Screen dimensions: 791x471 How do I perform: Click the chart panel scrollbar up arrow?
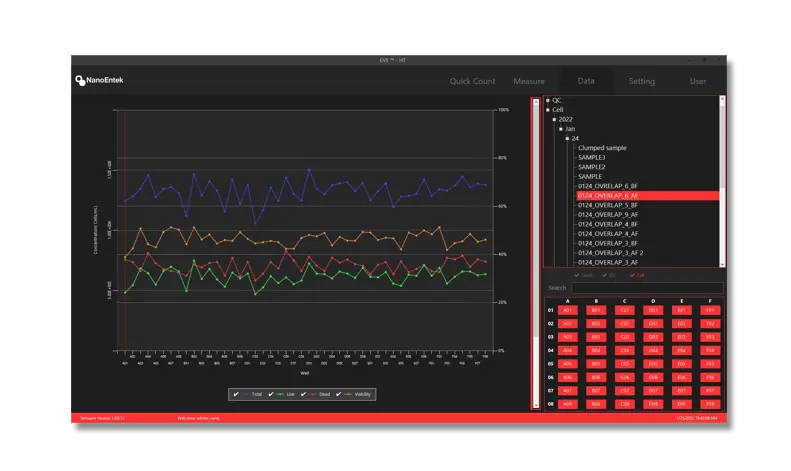(x=536, y=102)
